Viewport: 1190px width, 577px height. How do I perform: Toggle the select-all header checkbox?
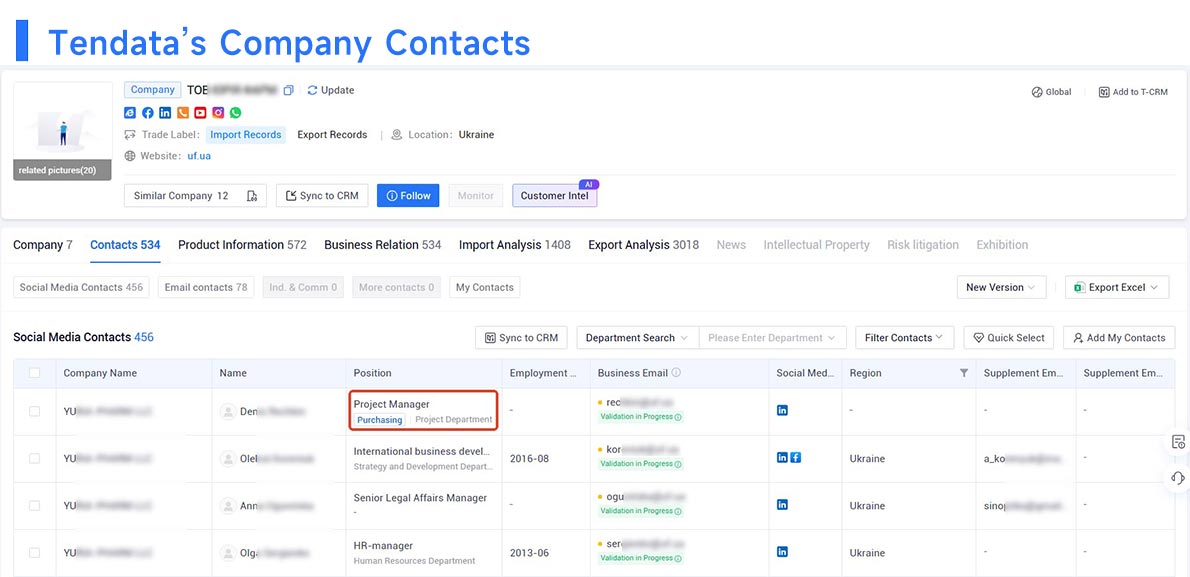point(34,373)
